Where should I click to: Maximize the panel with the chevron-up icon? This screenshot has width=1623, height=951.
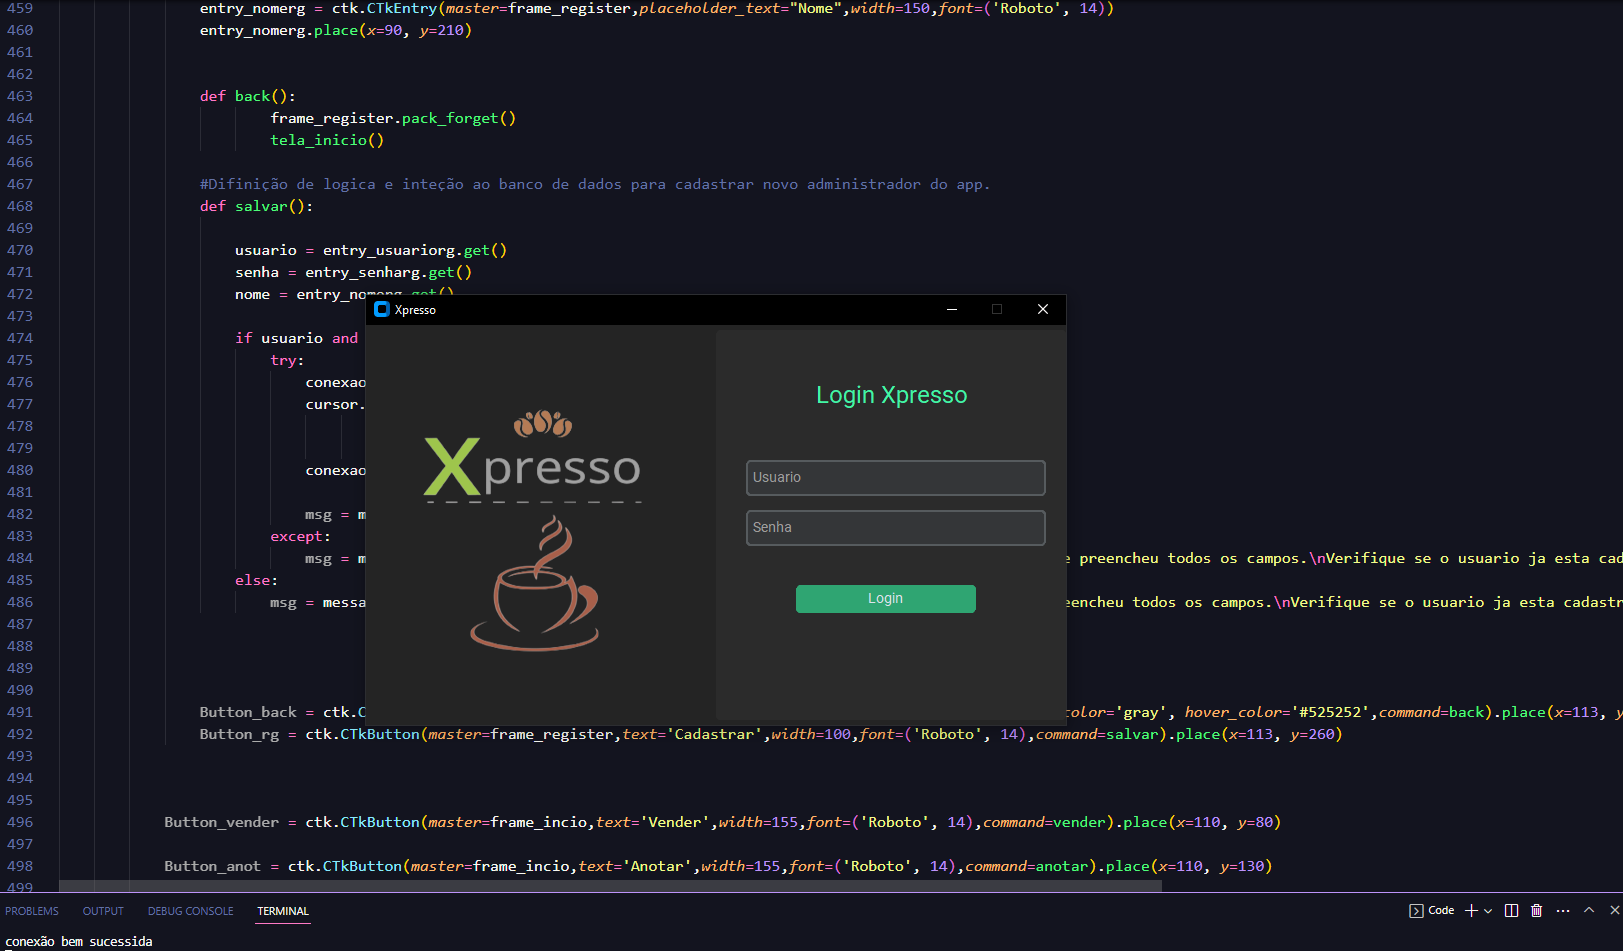click(1588, 910)
